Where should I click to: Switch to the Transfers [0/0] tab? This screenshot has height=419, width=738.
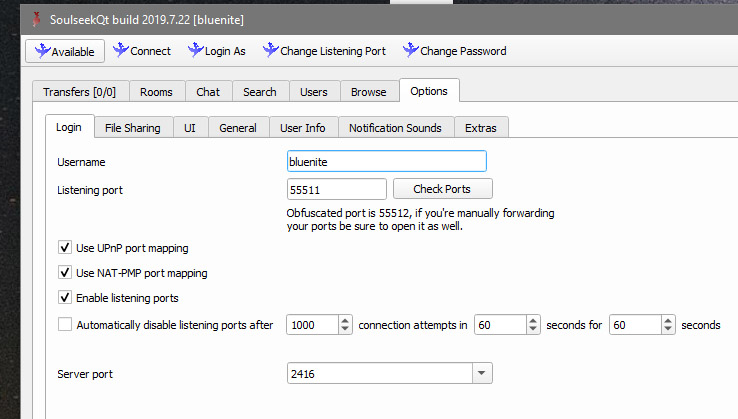click(79, 92)
